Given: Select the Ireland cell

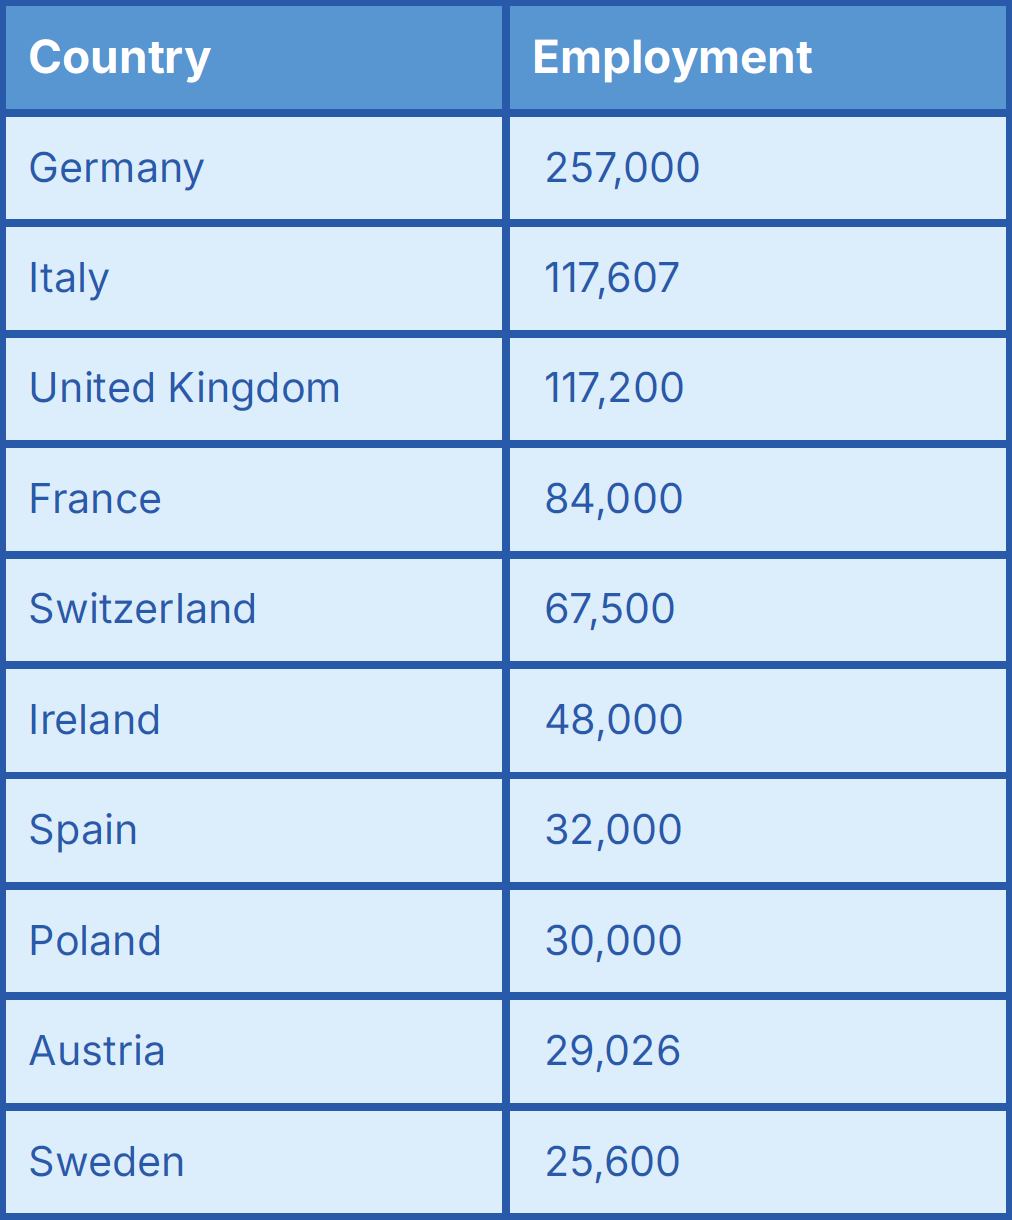Looking at the screenshot, I should pos(95,720).
